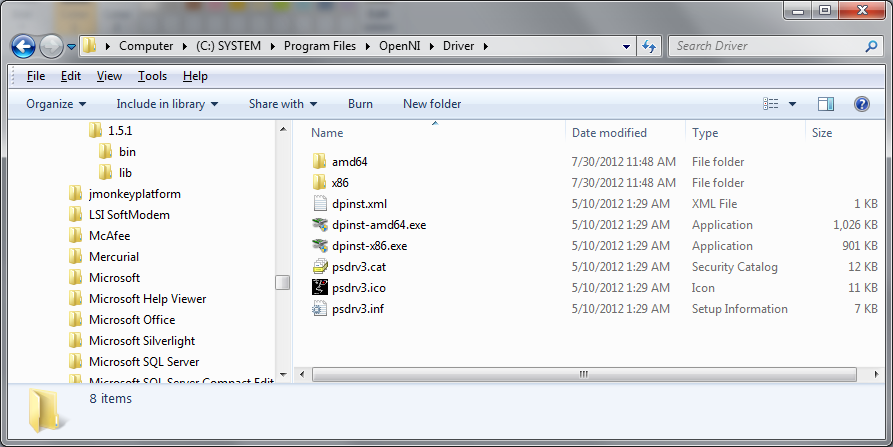Viewport: 893px width, 447px height.
Task: Click Driver in the breadcrumb
Action: tap(458, 46)
